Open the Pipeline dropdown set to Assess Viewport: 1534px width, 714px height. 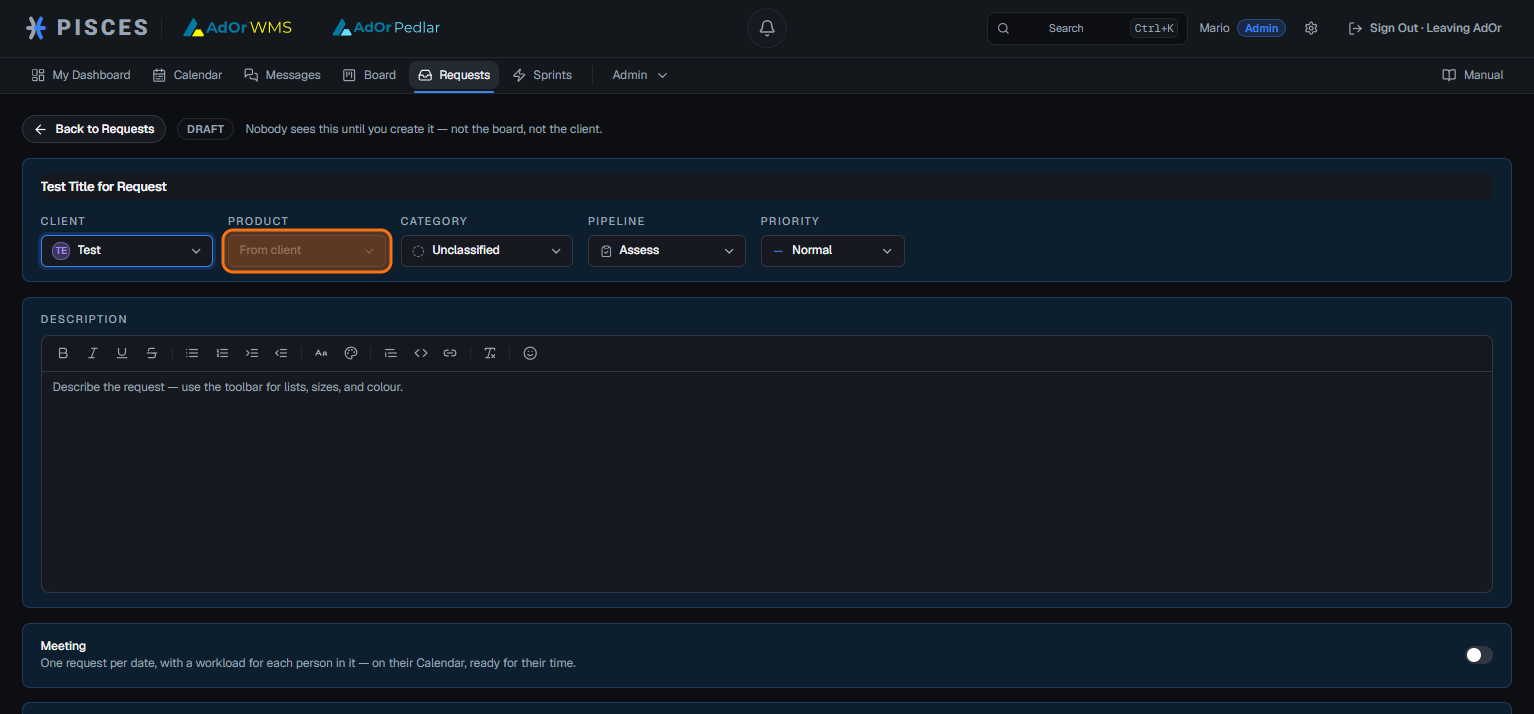pos(667,251)
